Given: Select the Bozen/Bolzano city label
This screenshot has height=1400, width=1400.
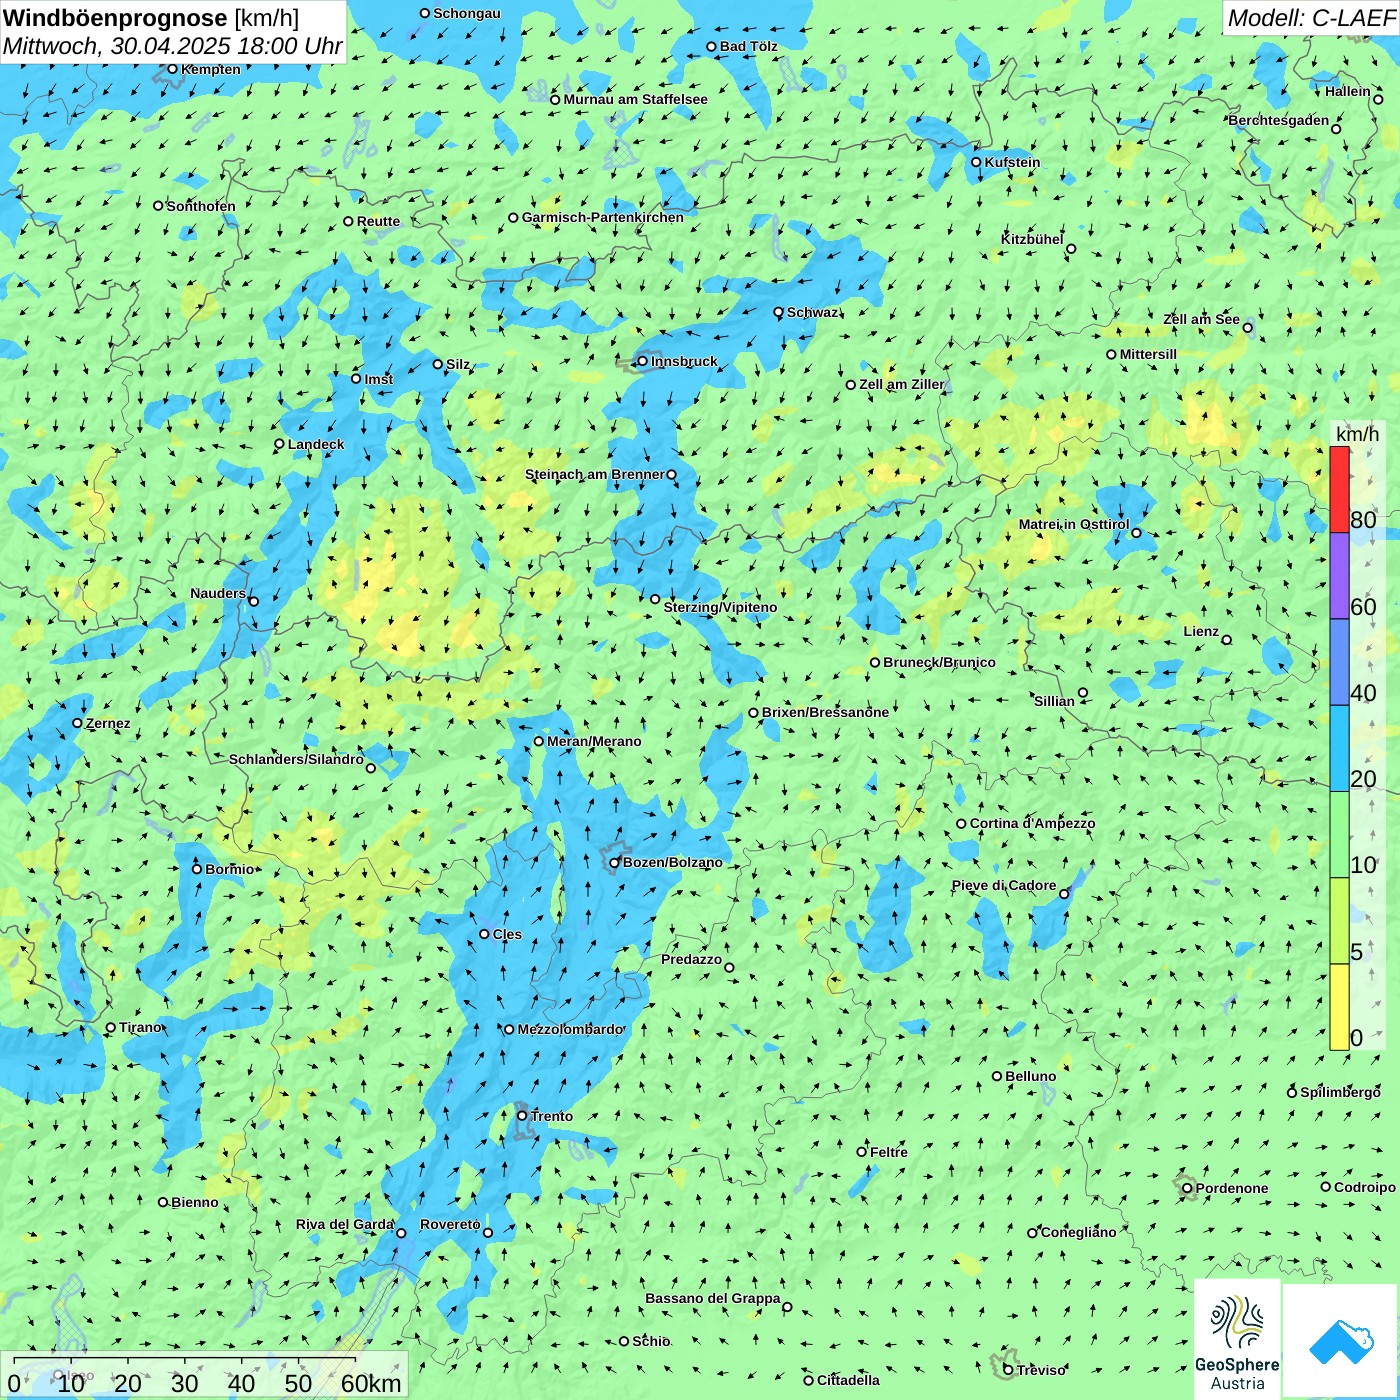Looking at the screenshot, I should tap(672, 862).
